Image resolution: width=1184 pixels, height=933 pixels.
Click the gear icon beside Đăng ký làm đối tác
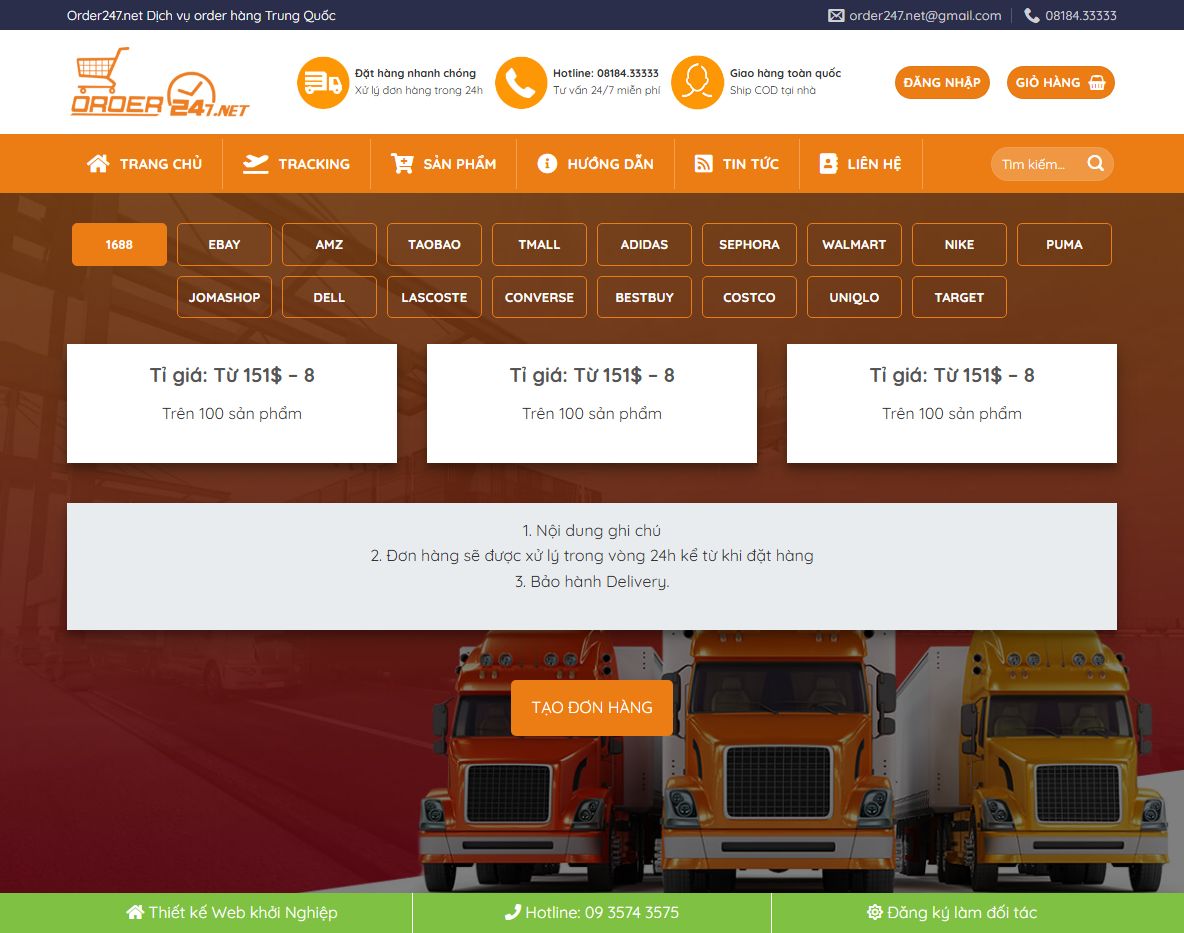[x=874, y=912]
